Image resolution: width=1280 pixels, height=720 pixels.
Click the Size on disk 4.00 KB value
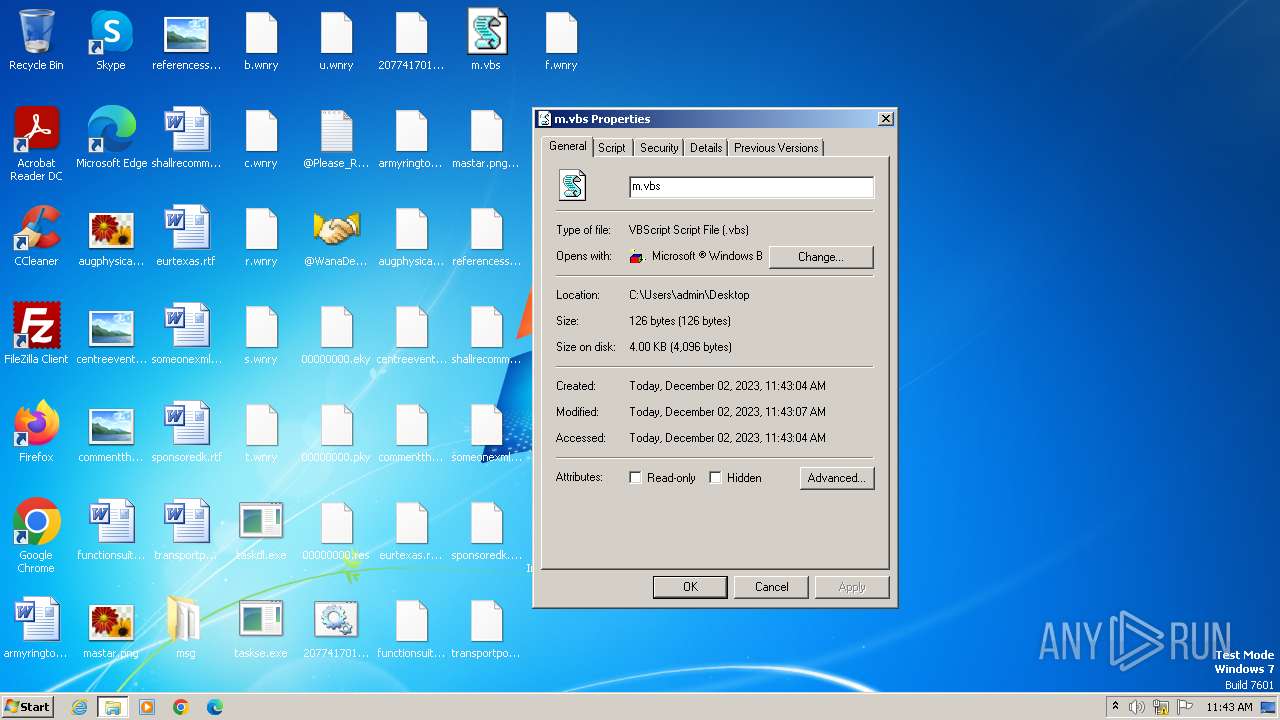[680, 347]
